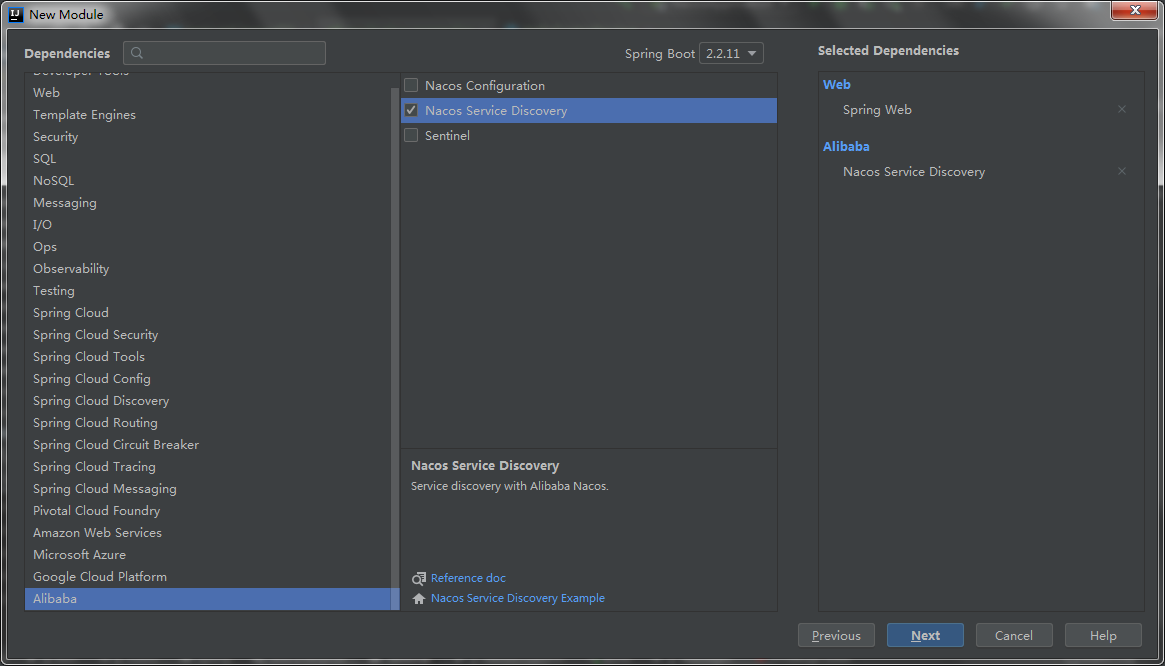Enable the Nacos Configuration checkbox
The width and height of the screenshot is (1165, 666).
pyautogui.click(x=411, y=85)
